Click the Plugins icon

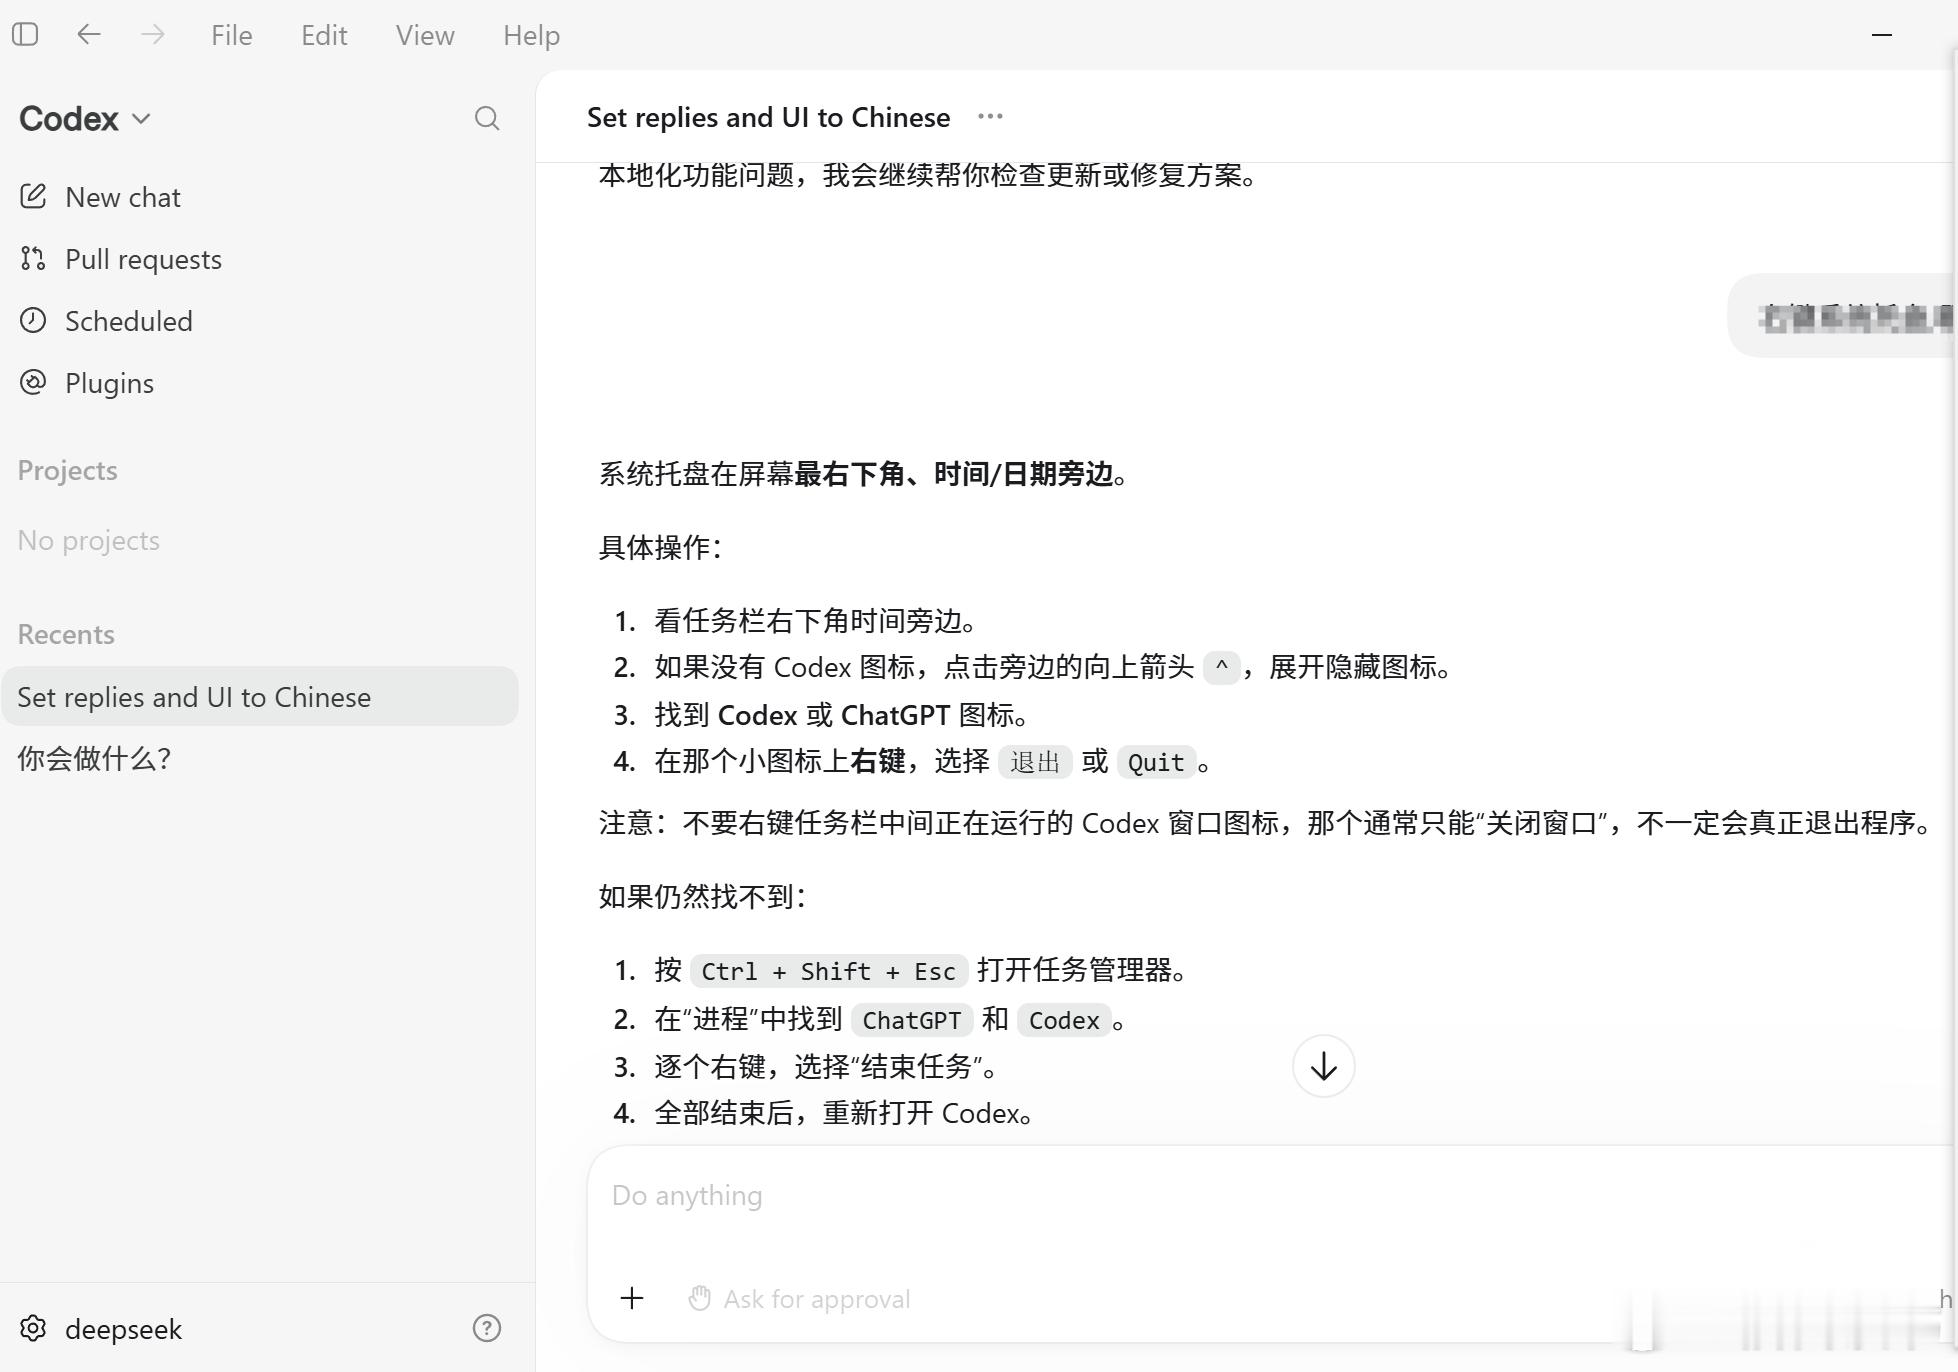(33, 382)
